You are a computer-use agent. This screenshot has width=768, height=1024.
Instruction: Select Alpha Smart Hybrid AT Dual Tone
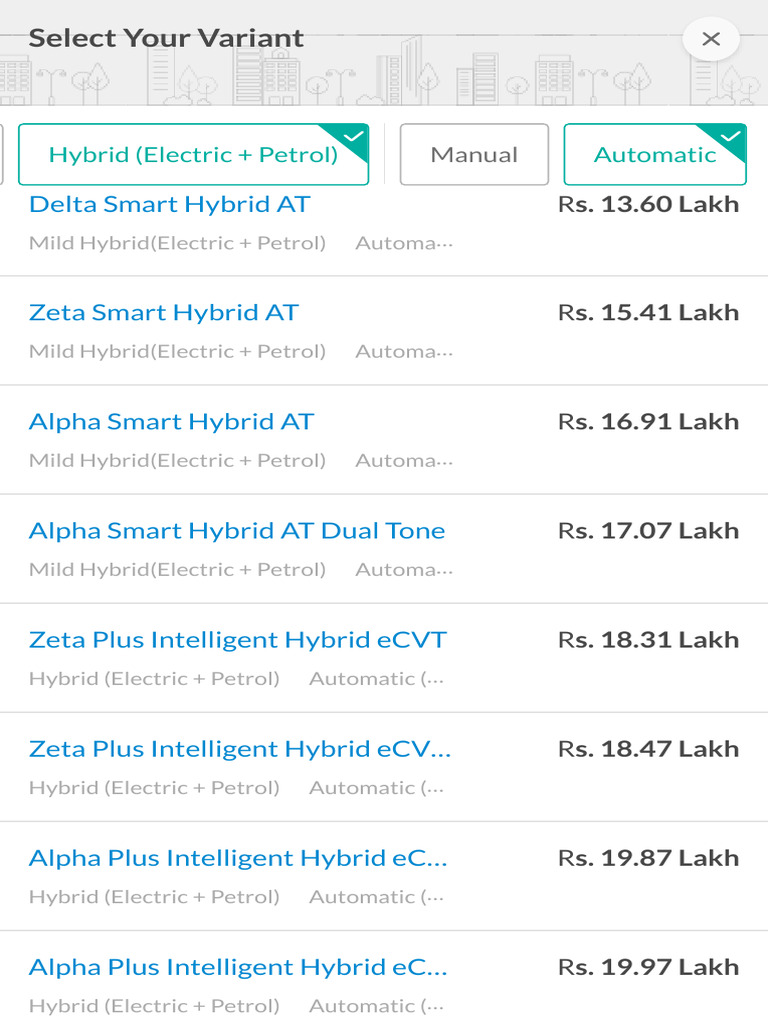coord(237,531)
